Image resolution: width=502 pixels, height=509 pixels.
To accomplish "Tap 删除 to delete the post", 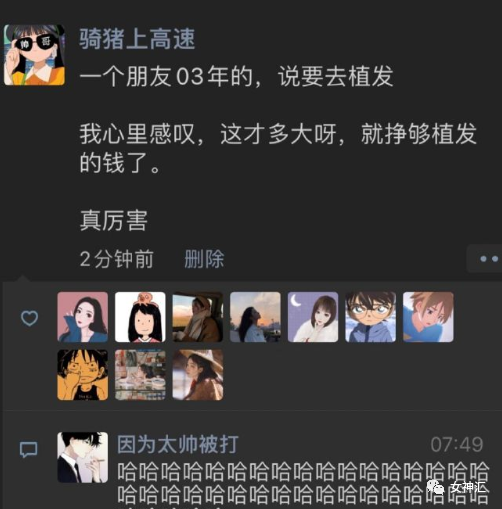I will [x=204, y=259].
